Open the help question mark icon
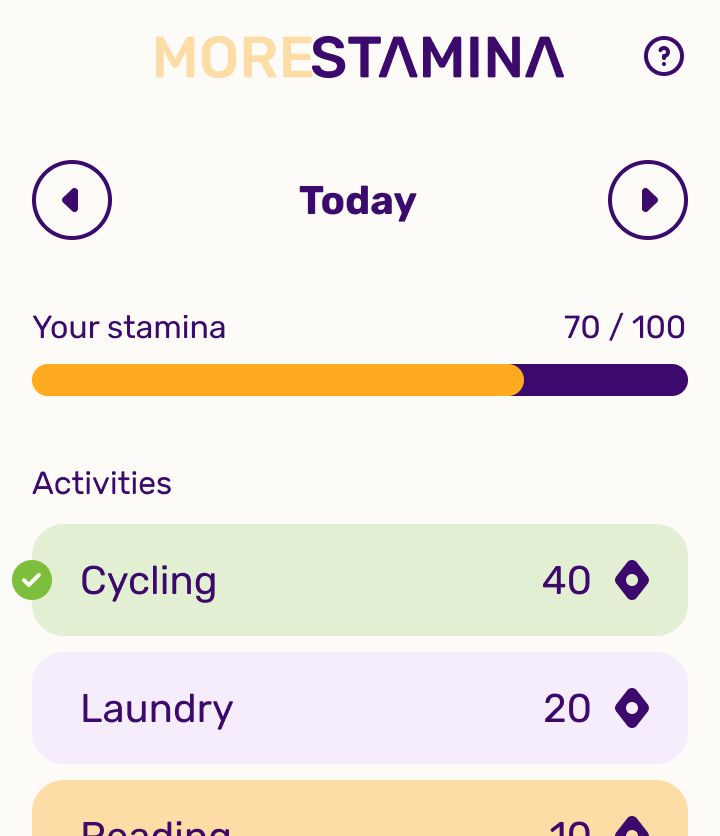720x836 pixels. [x=664, y=57]
